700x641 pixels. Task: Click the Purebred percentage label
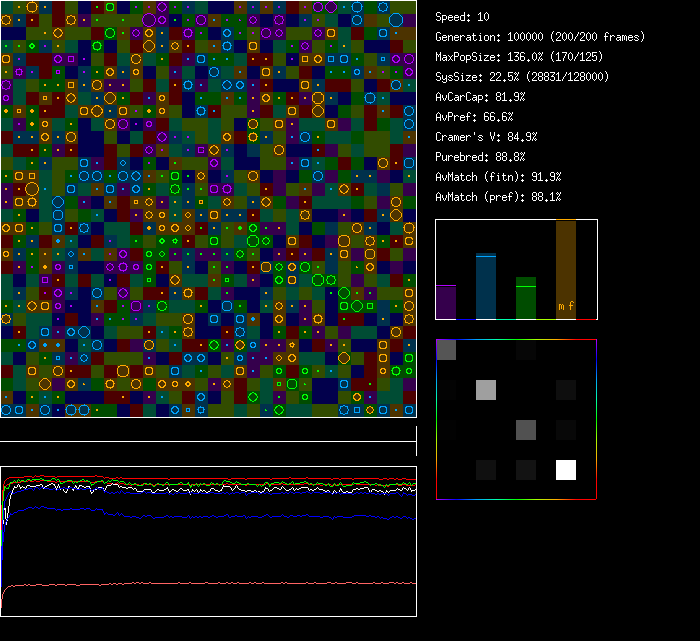[x=481, y=157]
